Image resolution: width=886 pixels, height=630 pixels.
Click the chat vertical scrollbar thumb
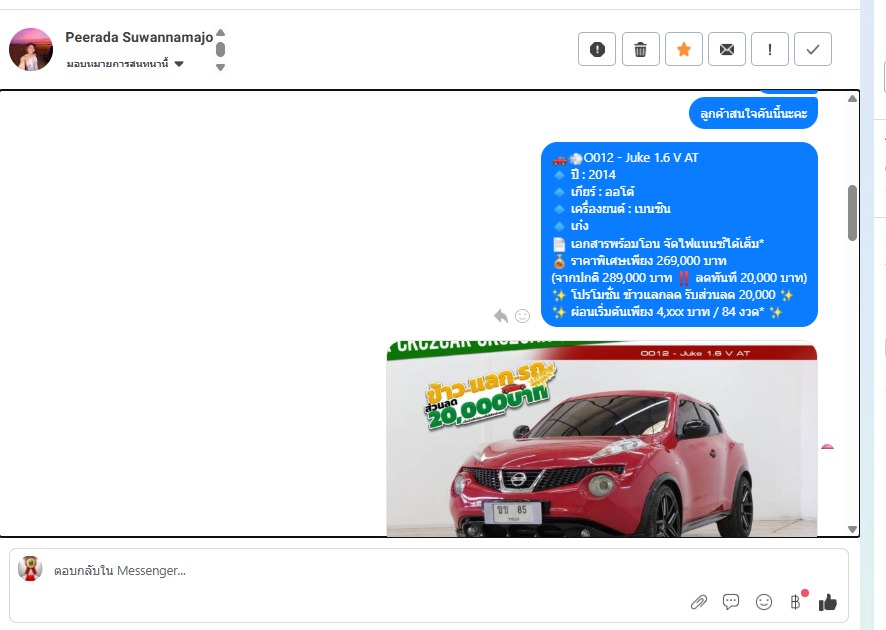(x=852, y=213)
